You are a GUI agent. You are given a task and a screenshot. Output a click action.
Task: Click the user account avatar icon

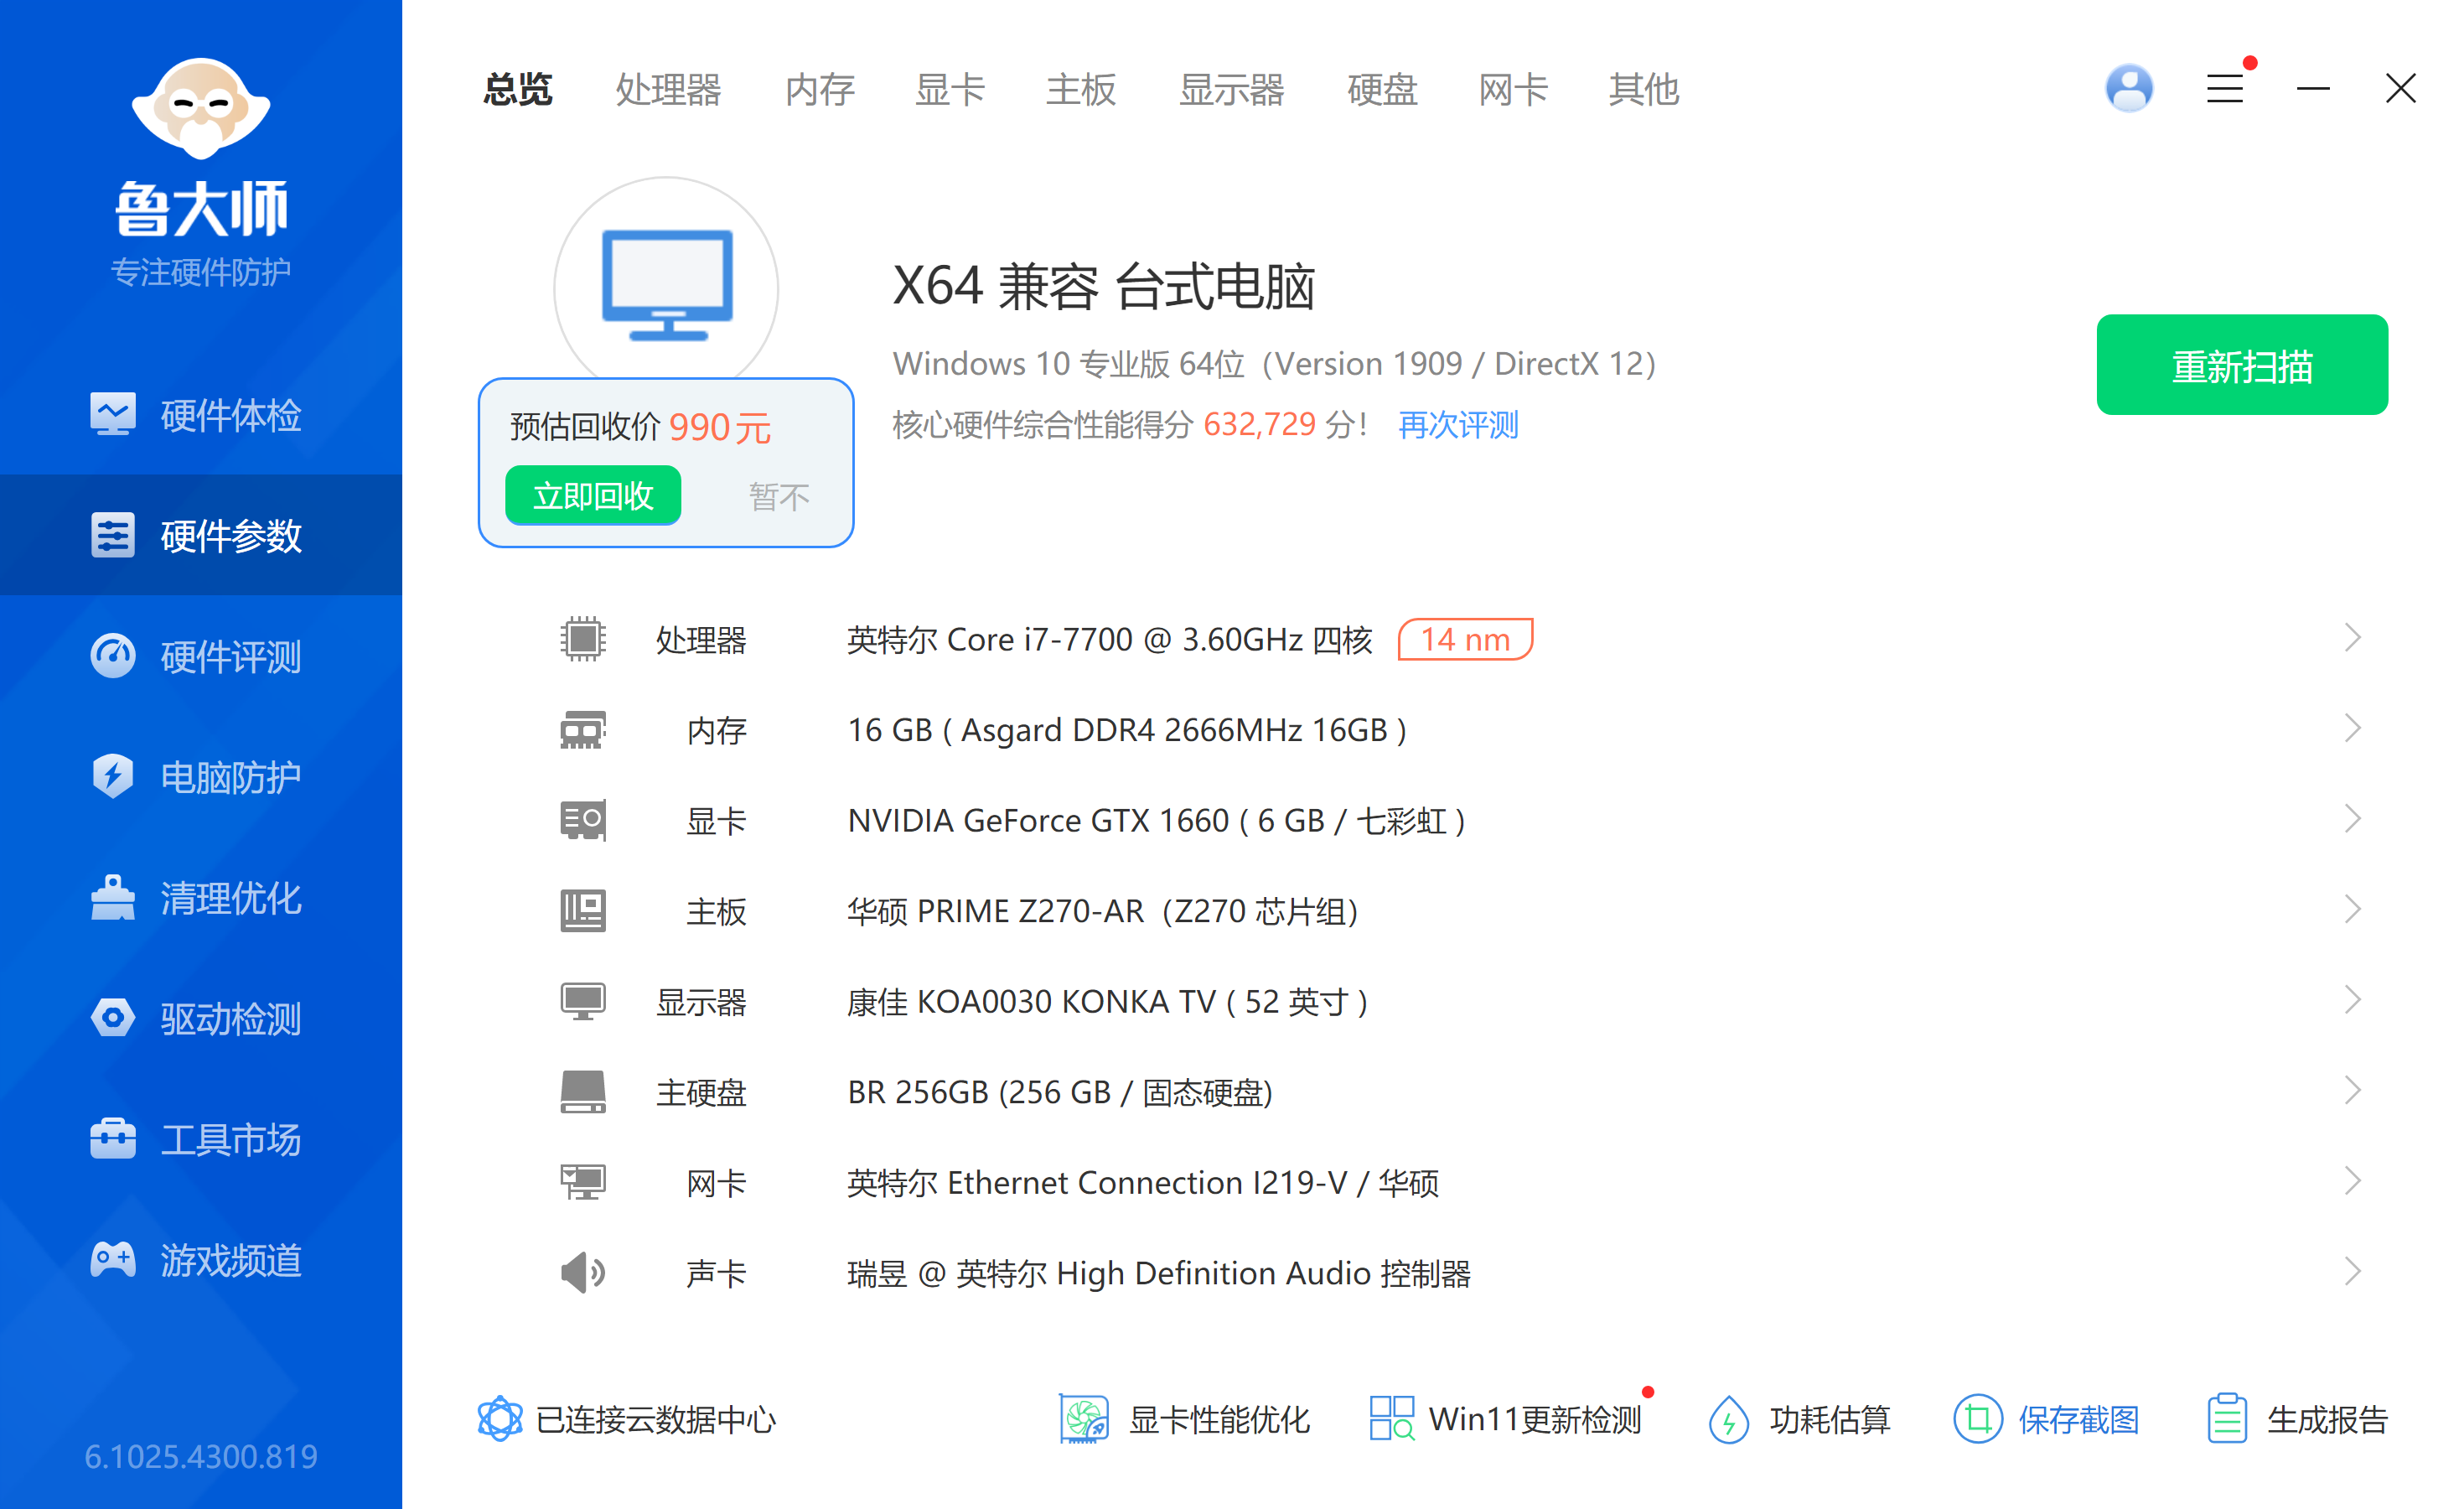tap(2128, 89)
